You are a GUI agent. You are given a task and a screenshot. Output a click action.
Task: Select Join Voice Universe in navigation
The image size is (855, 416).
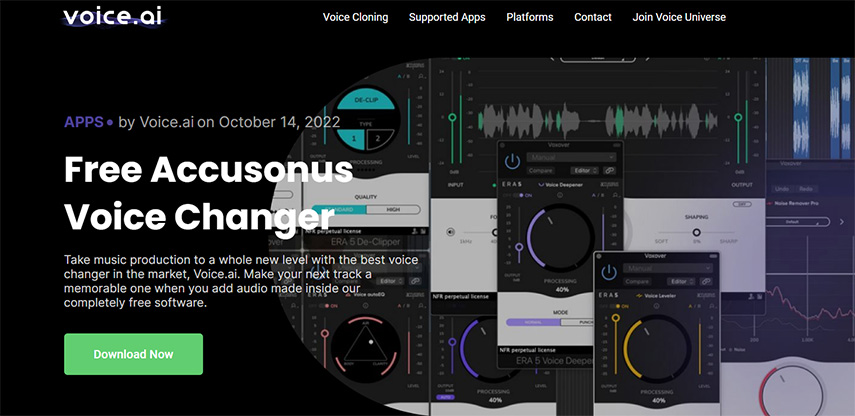[679, 17]
